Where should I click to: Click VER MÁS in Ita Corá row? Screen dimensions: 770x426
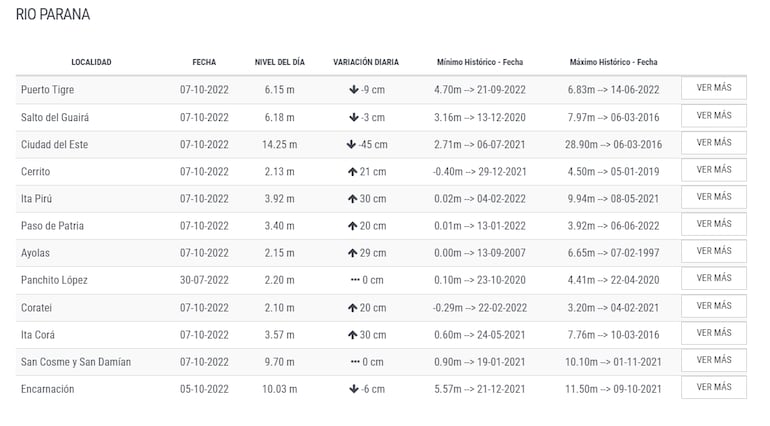click(713, 333)
